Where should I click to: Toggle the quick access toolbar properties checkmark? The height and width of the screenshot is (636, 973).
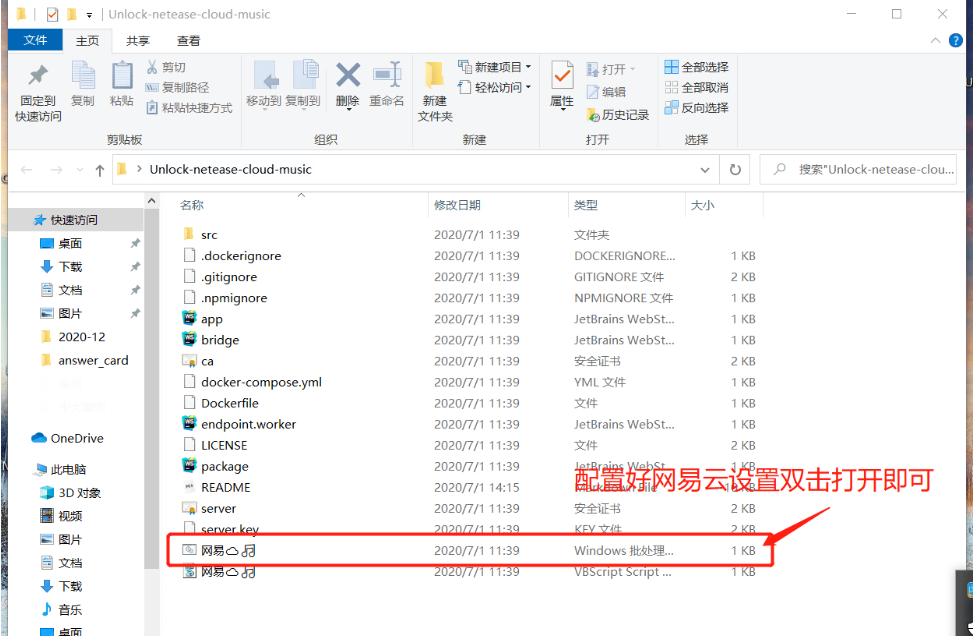52,14
